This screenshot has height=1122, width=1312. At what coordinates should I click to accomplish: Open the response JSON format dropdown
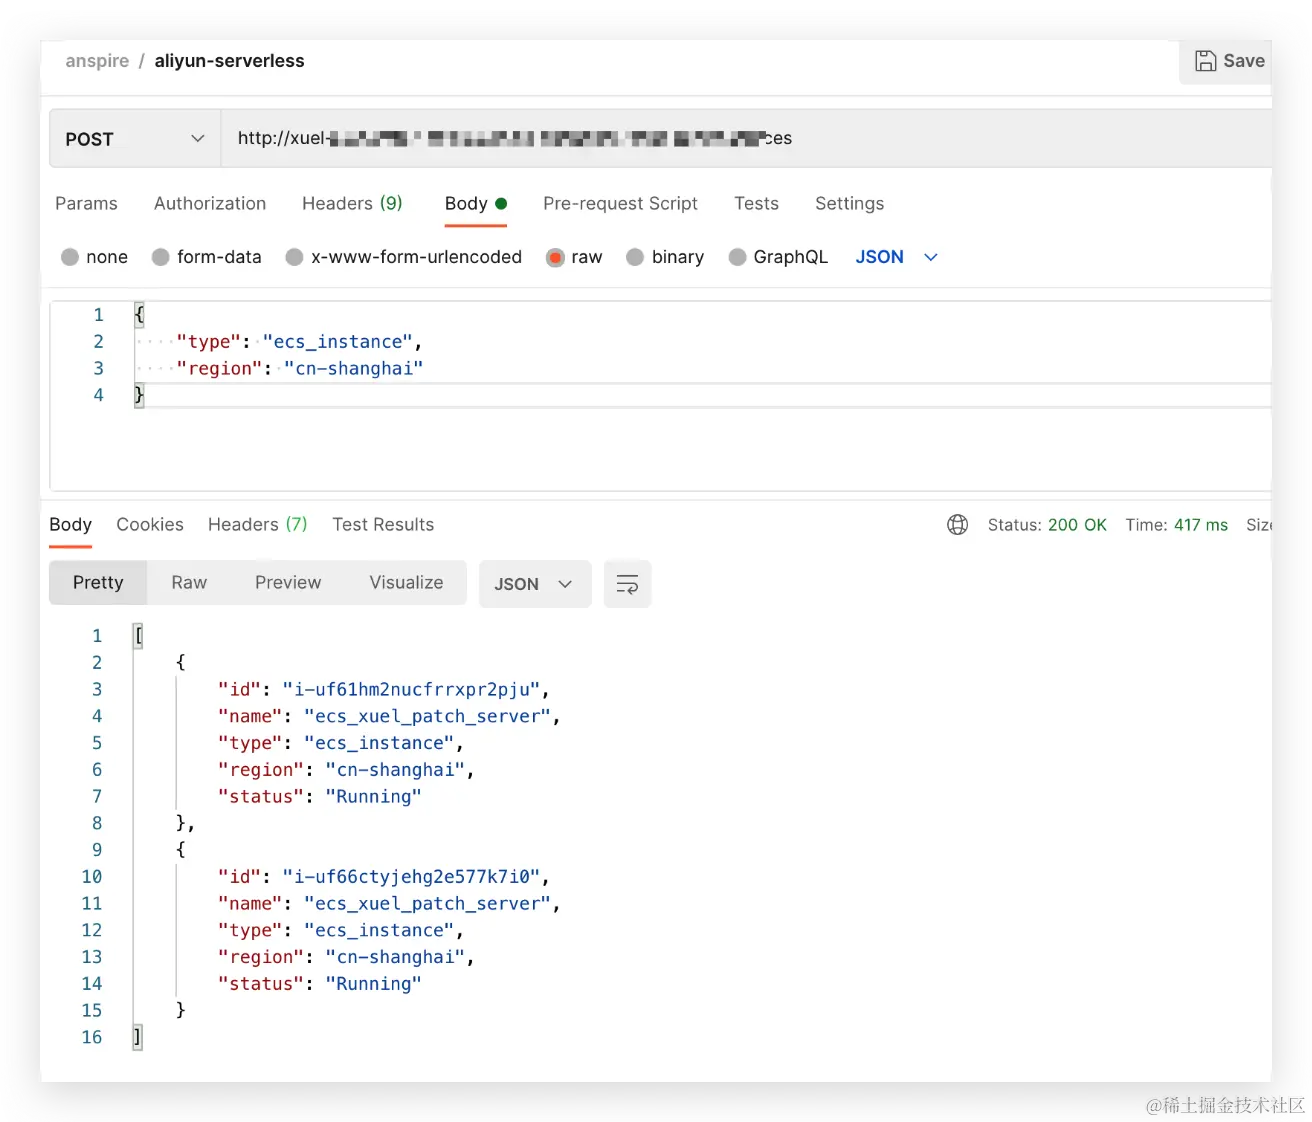[535, 584]
